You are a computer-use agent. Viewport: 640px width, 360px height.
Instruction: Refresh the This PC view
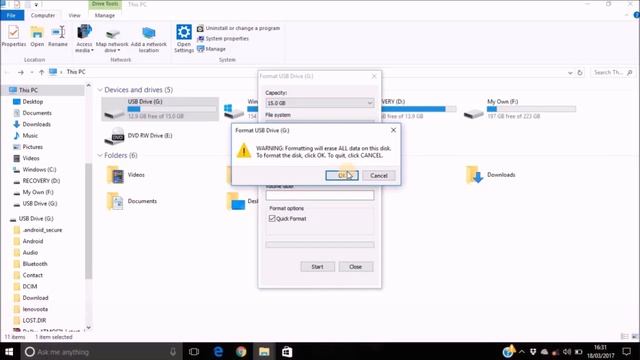click(x=580, y=72)
